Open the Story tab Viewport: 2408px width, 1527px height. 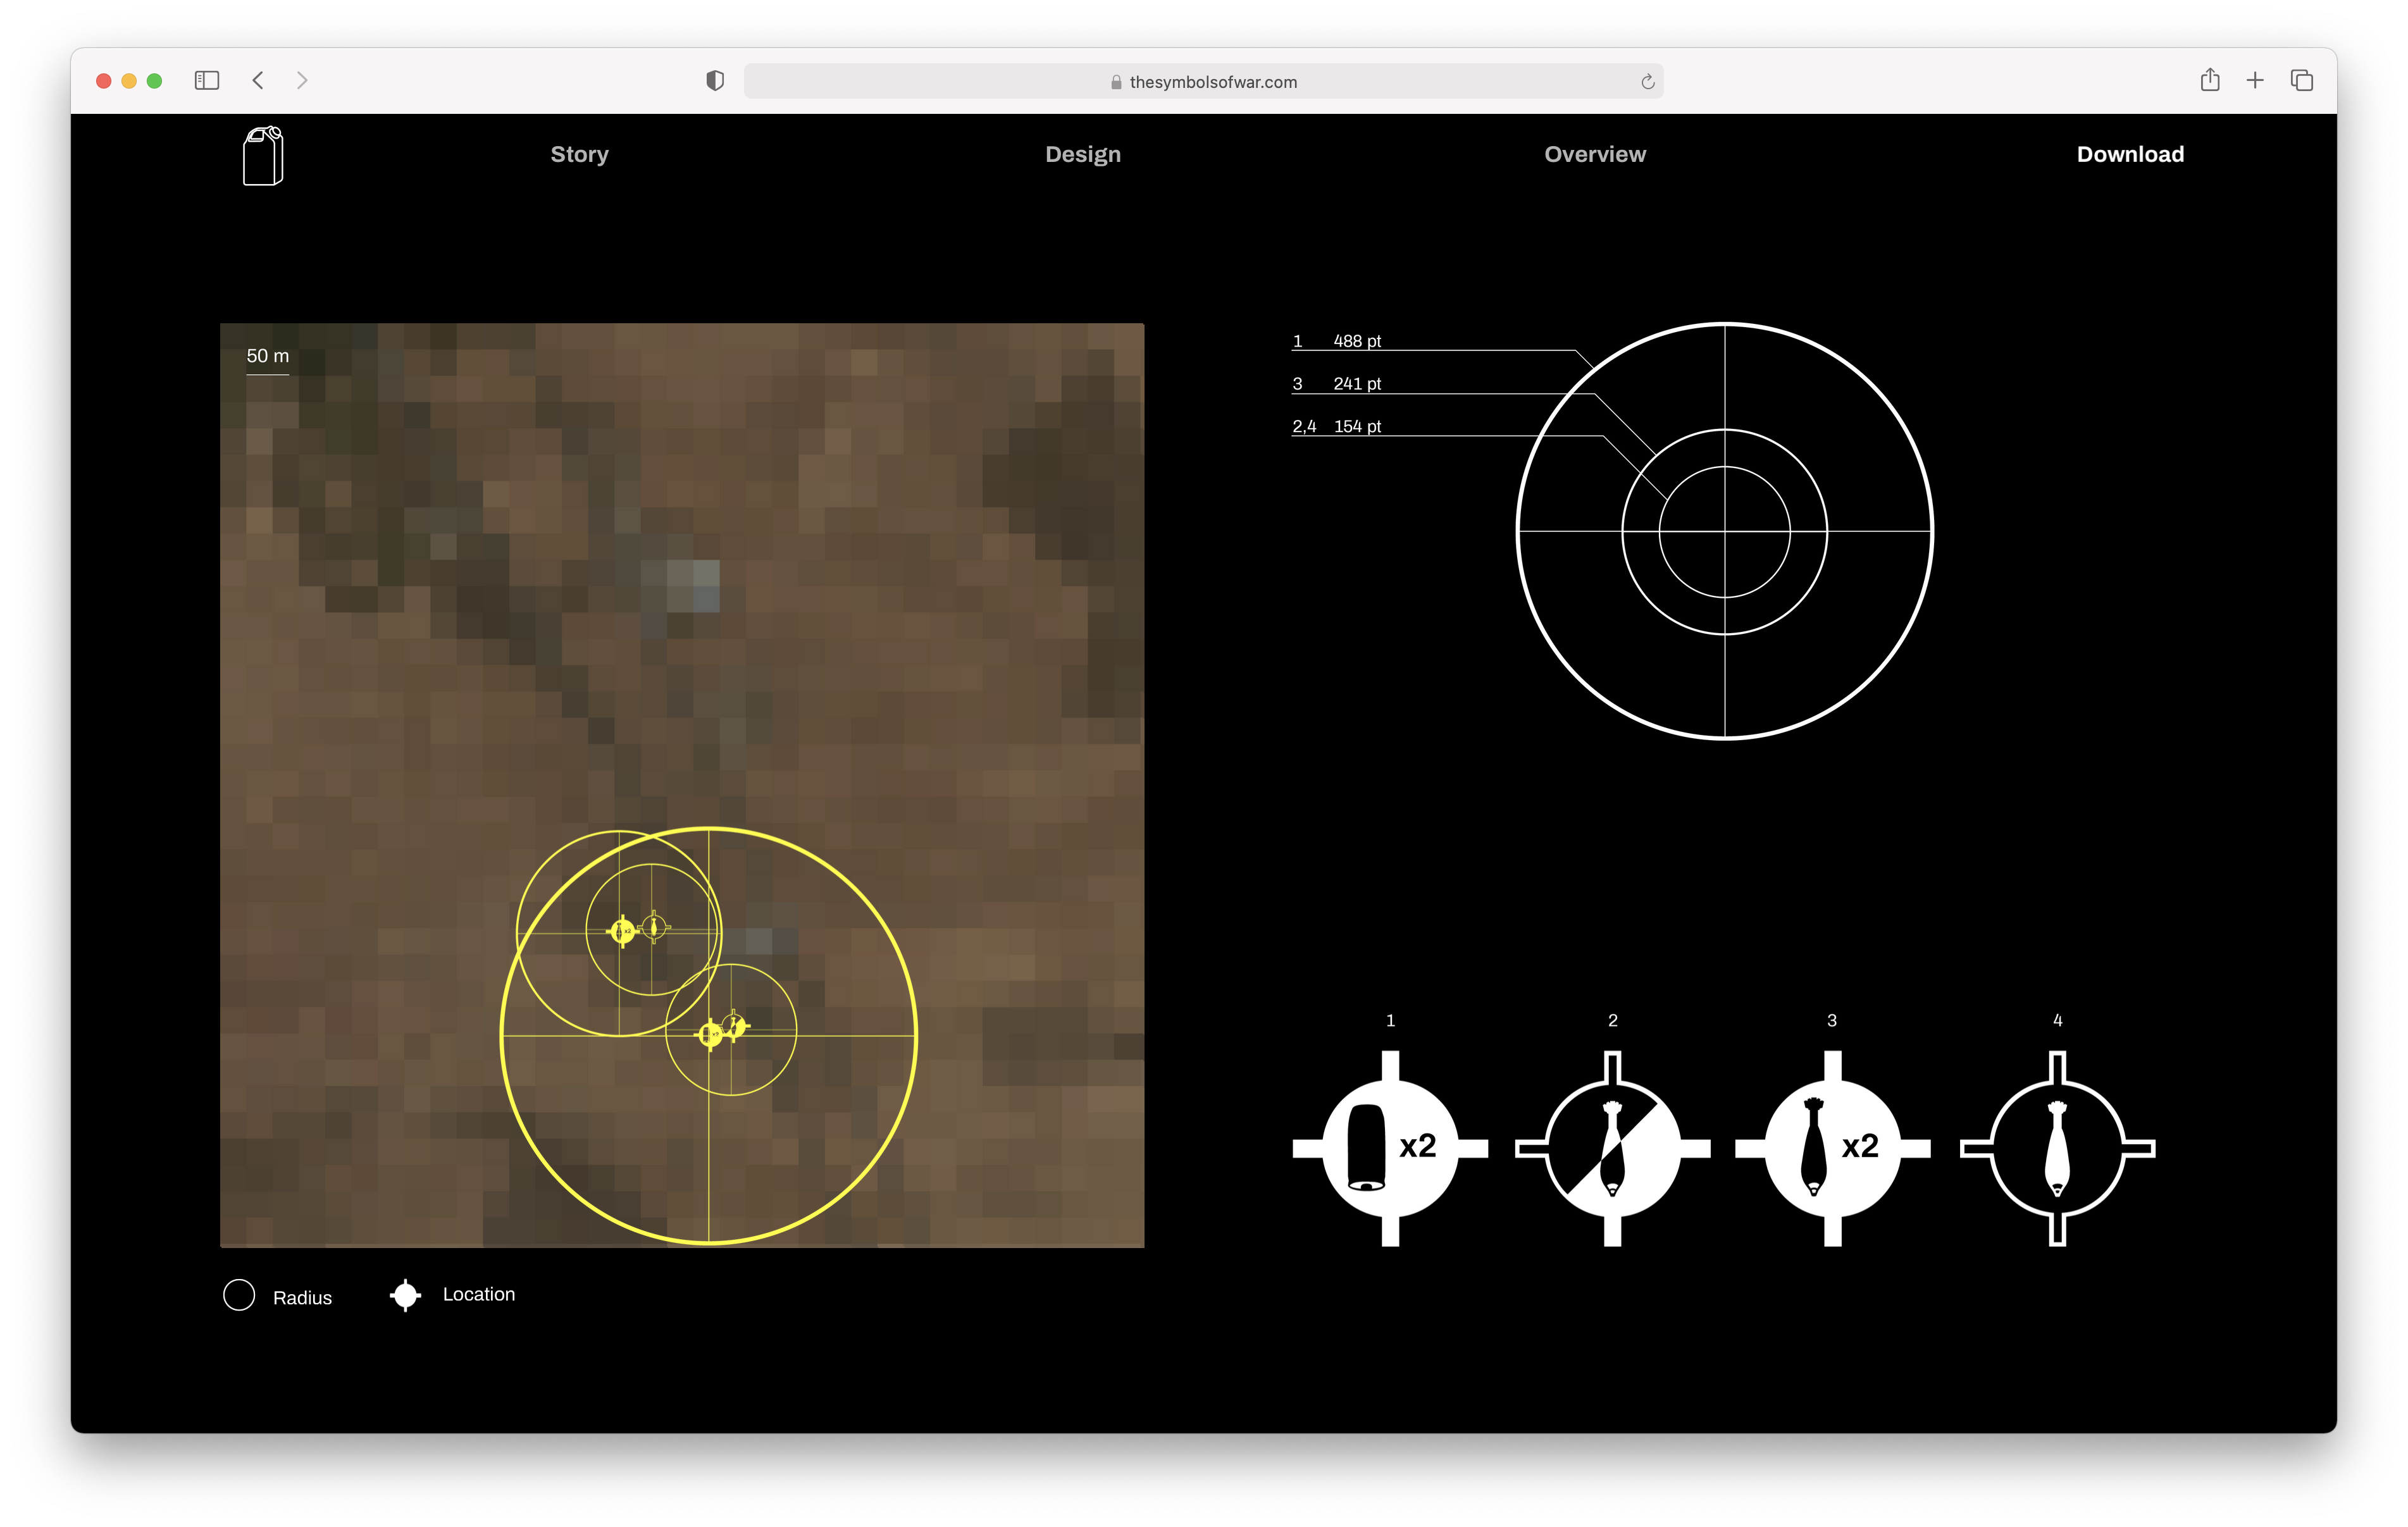[x=579, y=154]
